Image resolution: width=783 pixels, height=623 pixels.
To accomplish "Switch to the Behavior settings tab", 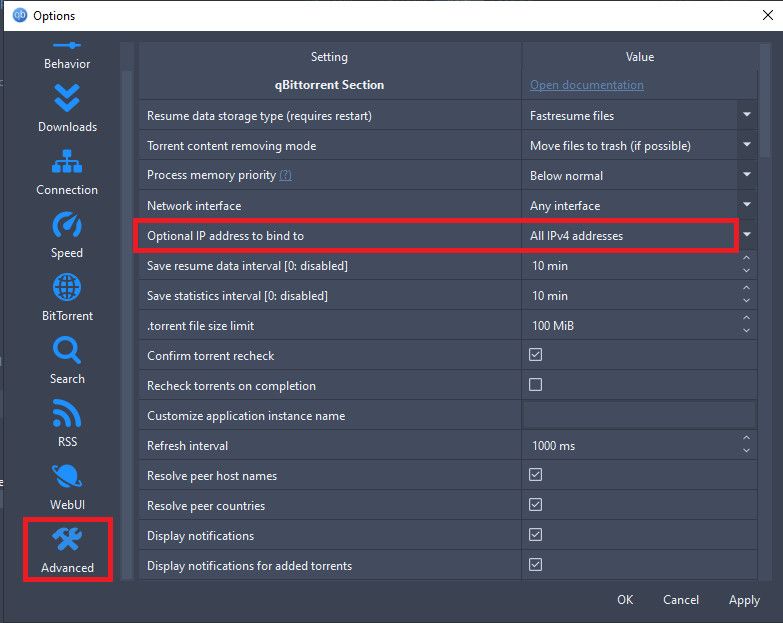I will tap(67, 56).
